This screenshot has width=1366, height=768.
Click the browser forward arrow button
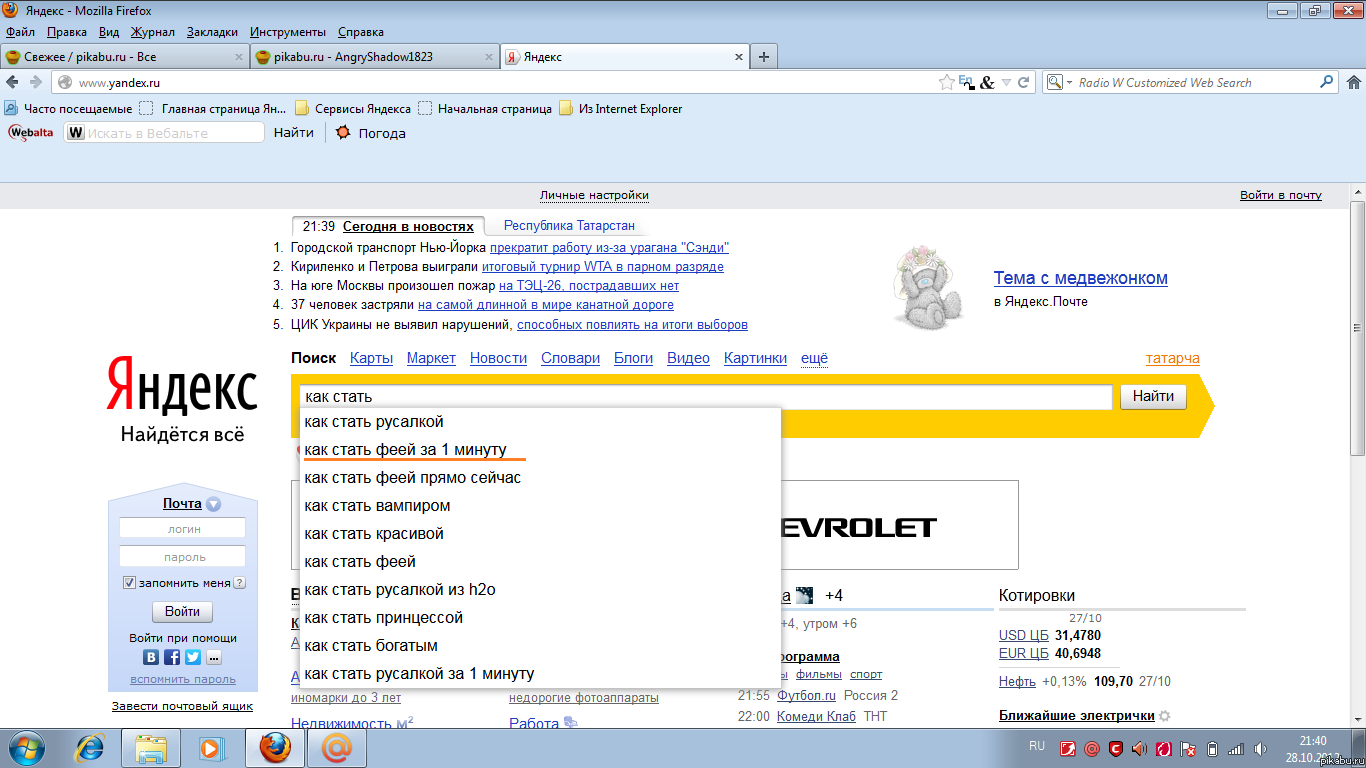pos(35,82)
